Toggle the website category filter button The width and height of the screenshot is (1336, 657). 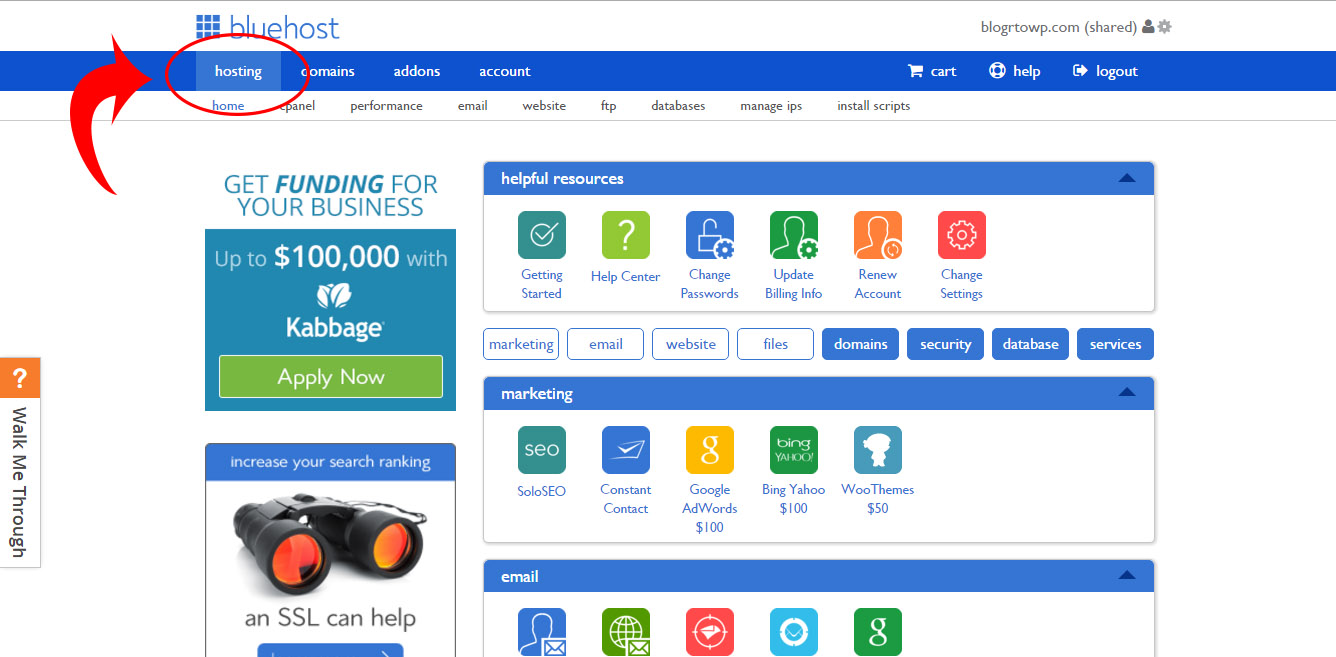tap(691, 344)
